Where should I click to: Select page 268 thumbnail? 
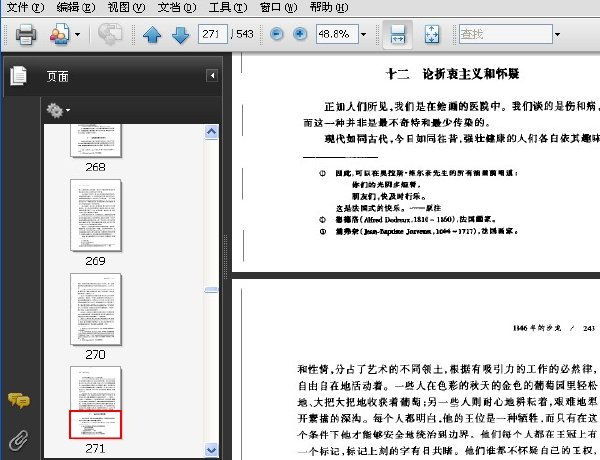coord(96,140)
